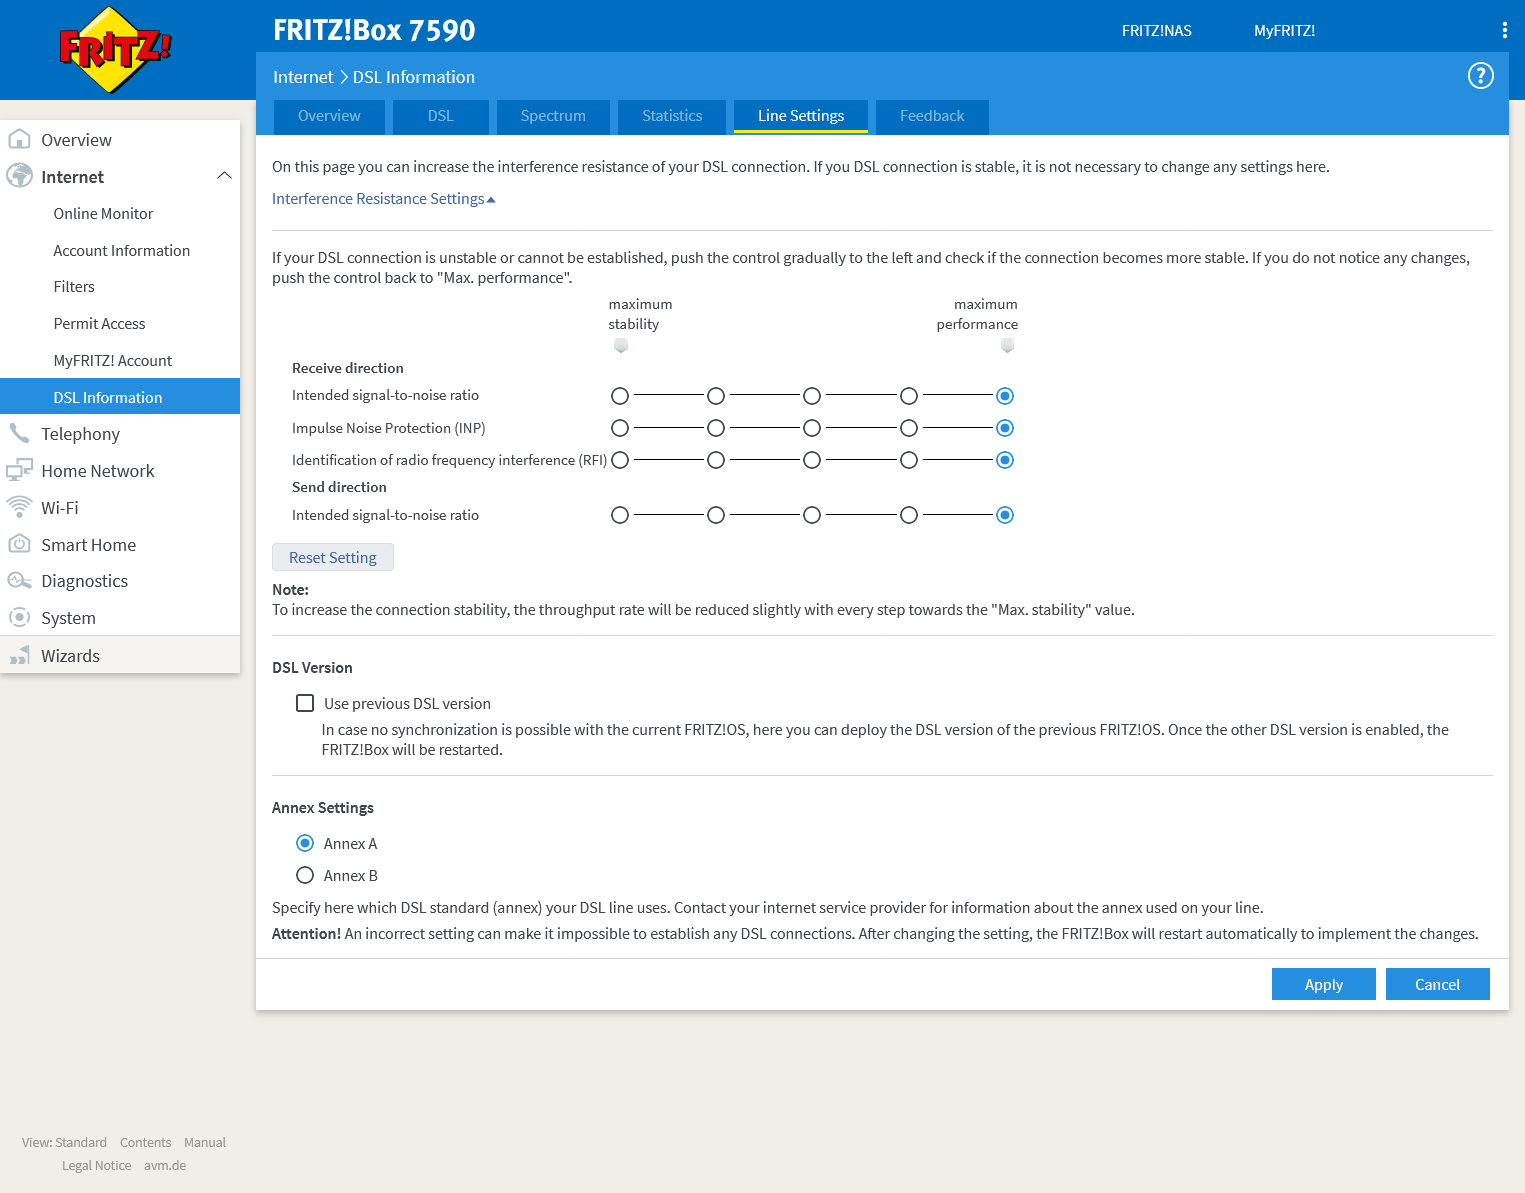Open the avm.de footer link

click(x=165, y=1165)
